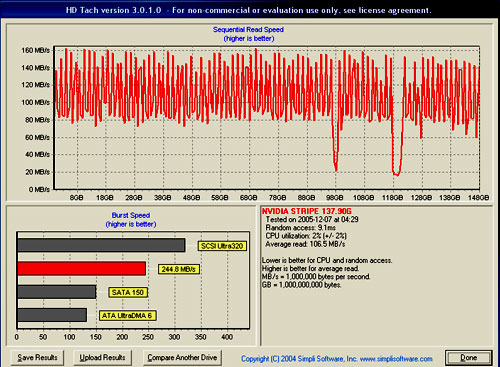Select the SATA 150 label

tap(128, 292)
